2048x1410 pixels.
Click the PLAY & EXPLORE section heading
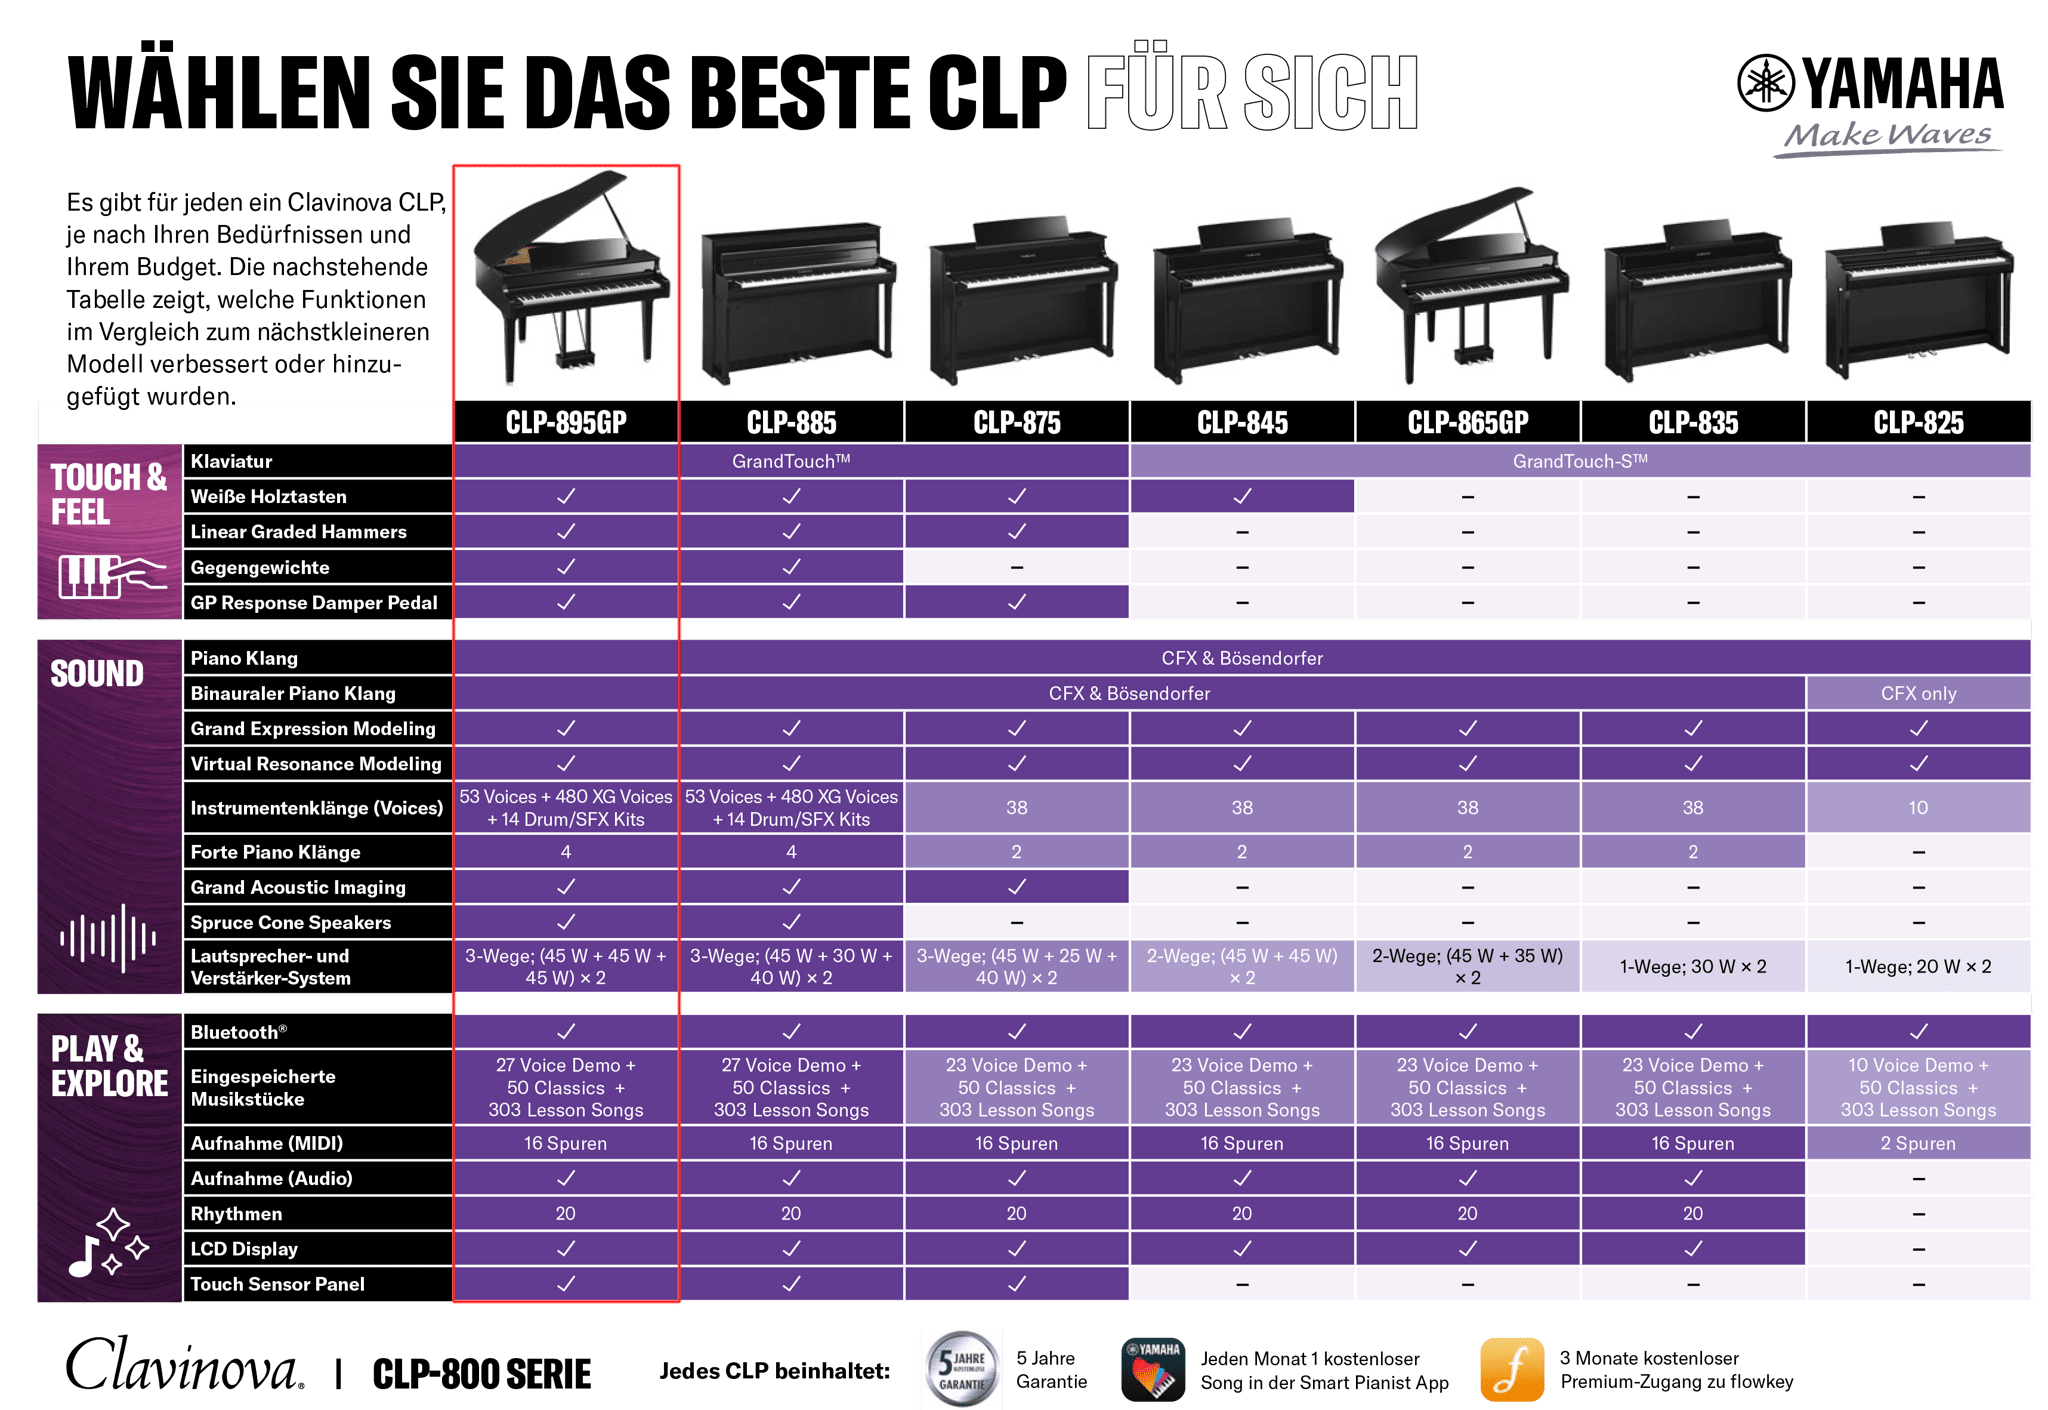(109, 1066)
